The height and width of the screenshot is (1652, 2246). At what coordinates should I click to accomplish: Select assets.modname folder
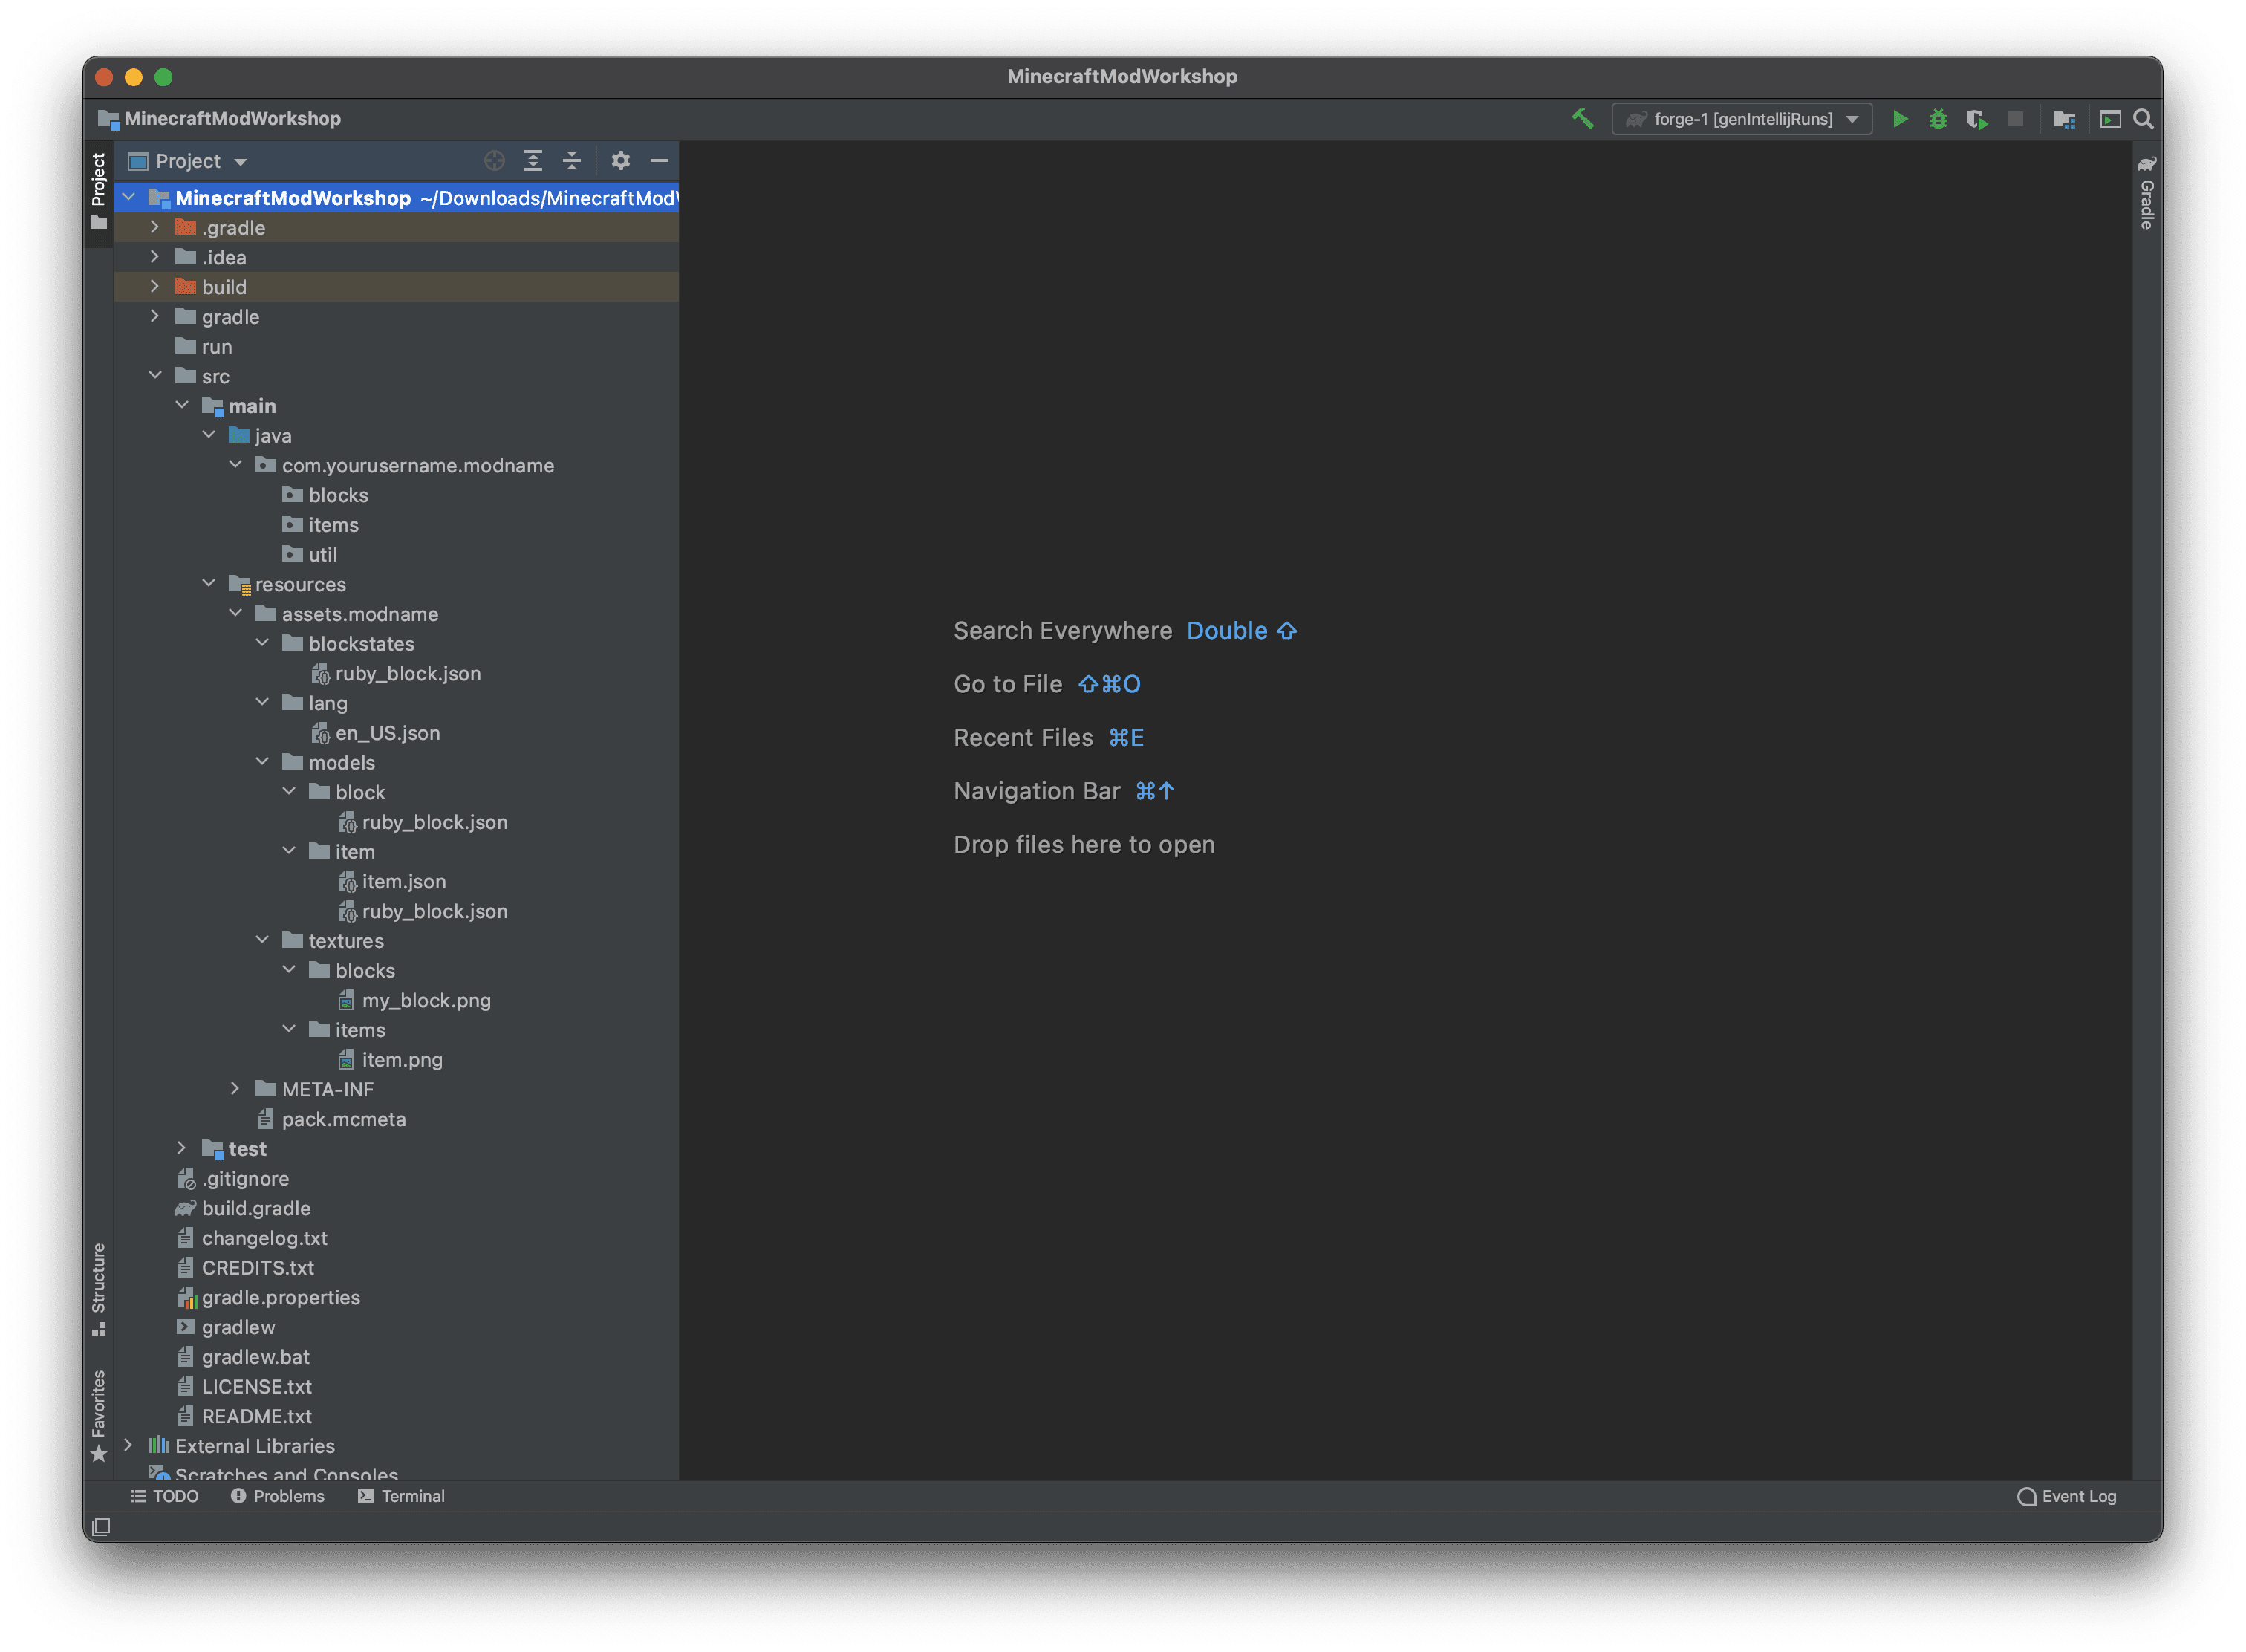point(347,614)
